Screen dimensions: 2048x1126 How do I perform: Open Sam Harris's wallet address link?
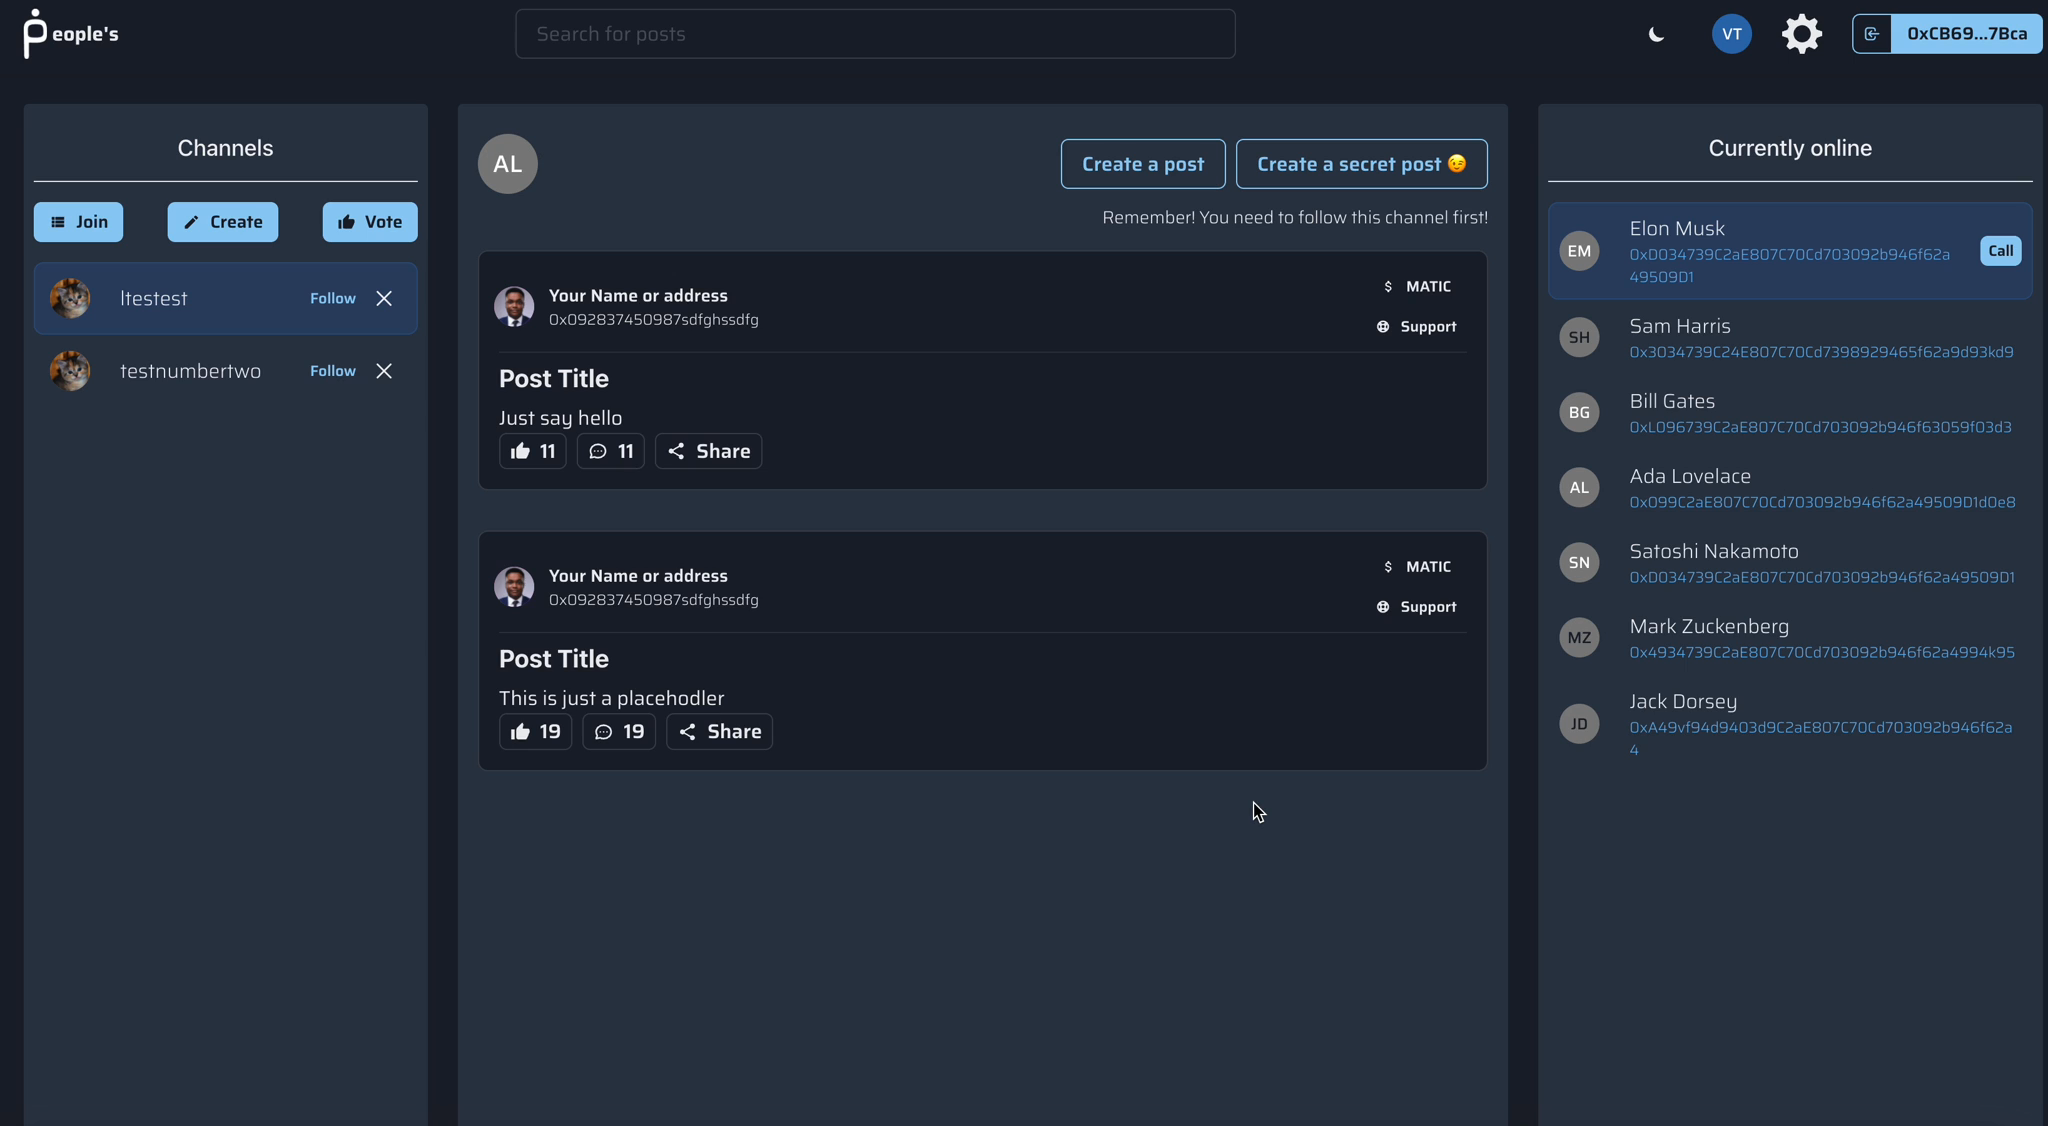1821,352
